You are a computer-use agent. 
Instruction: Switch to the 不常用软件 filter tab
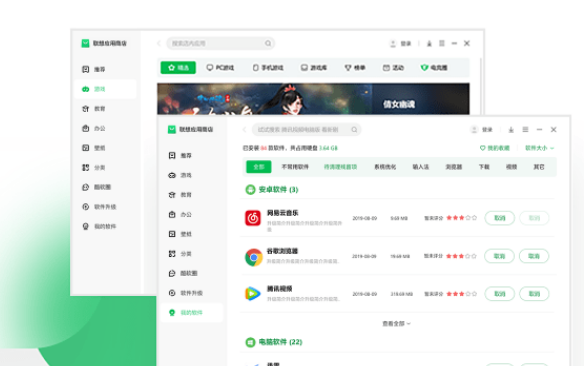coord(295,167)
